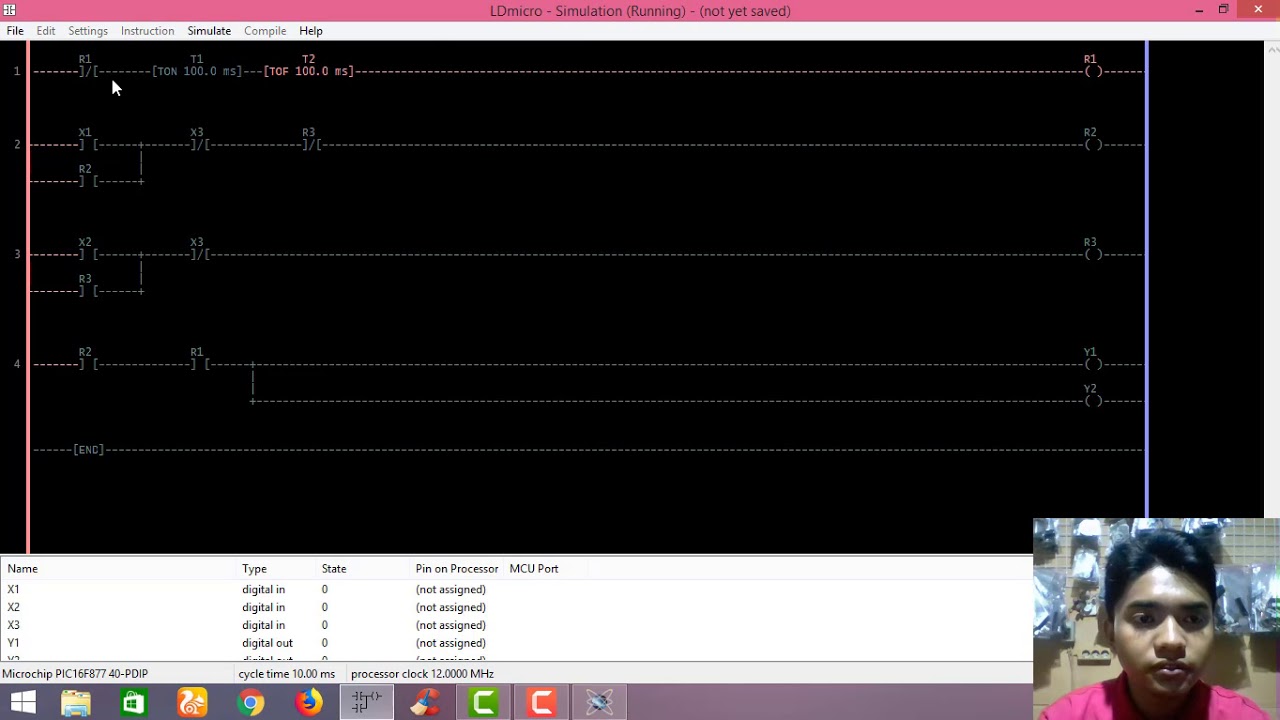Open the green Camtasia taskbar icon

coord(484,703)
